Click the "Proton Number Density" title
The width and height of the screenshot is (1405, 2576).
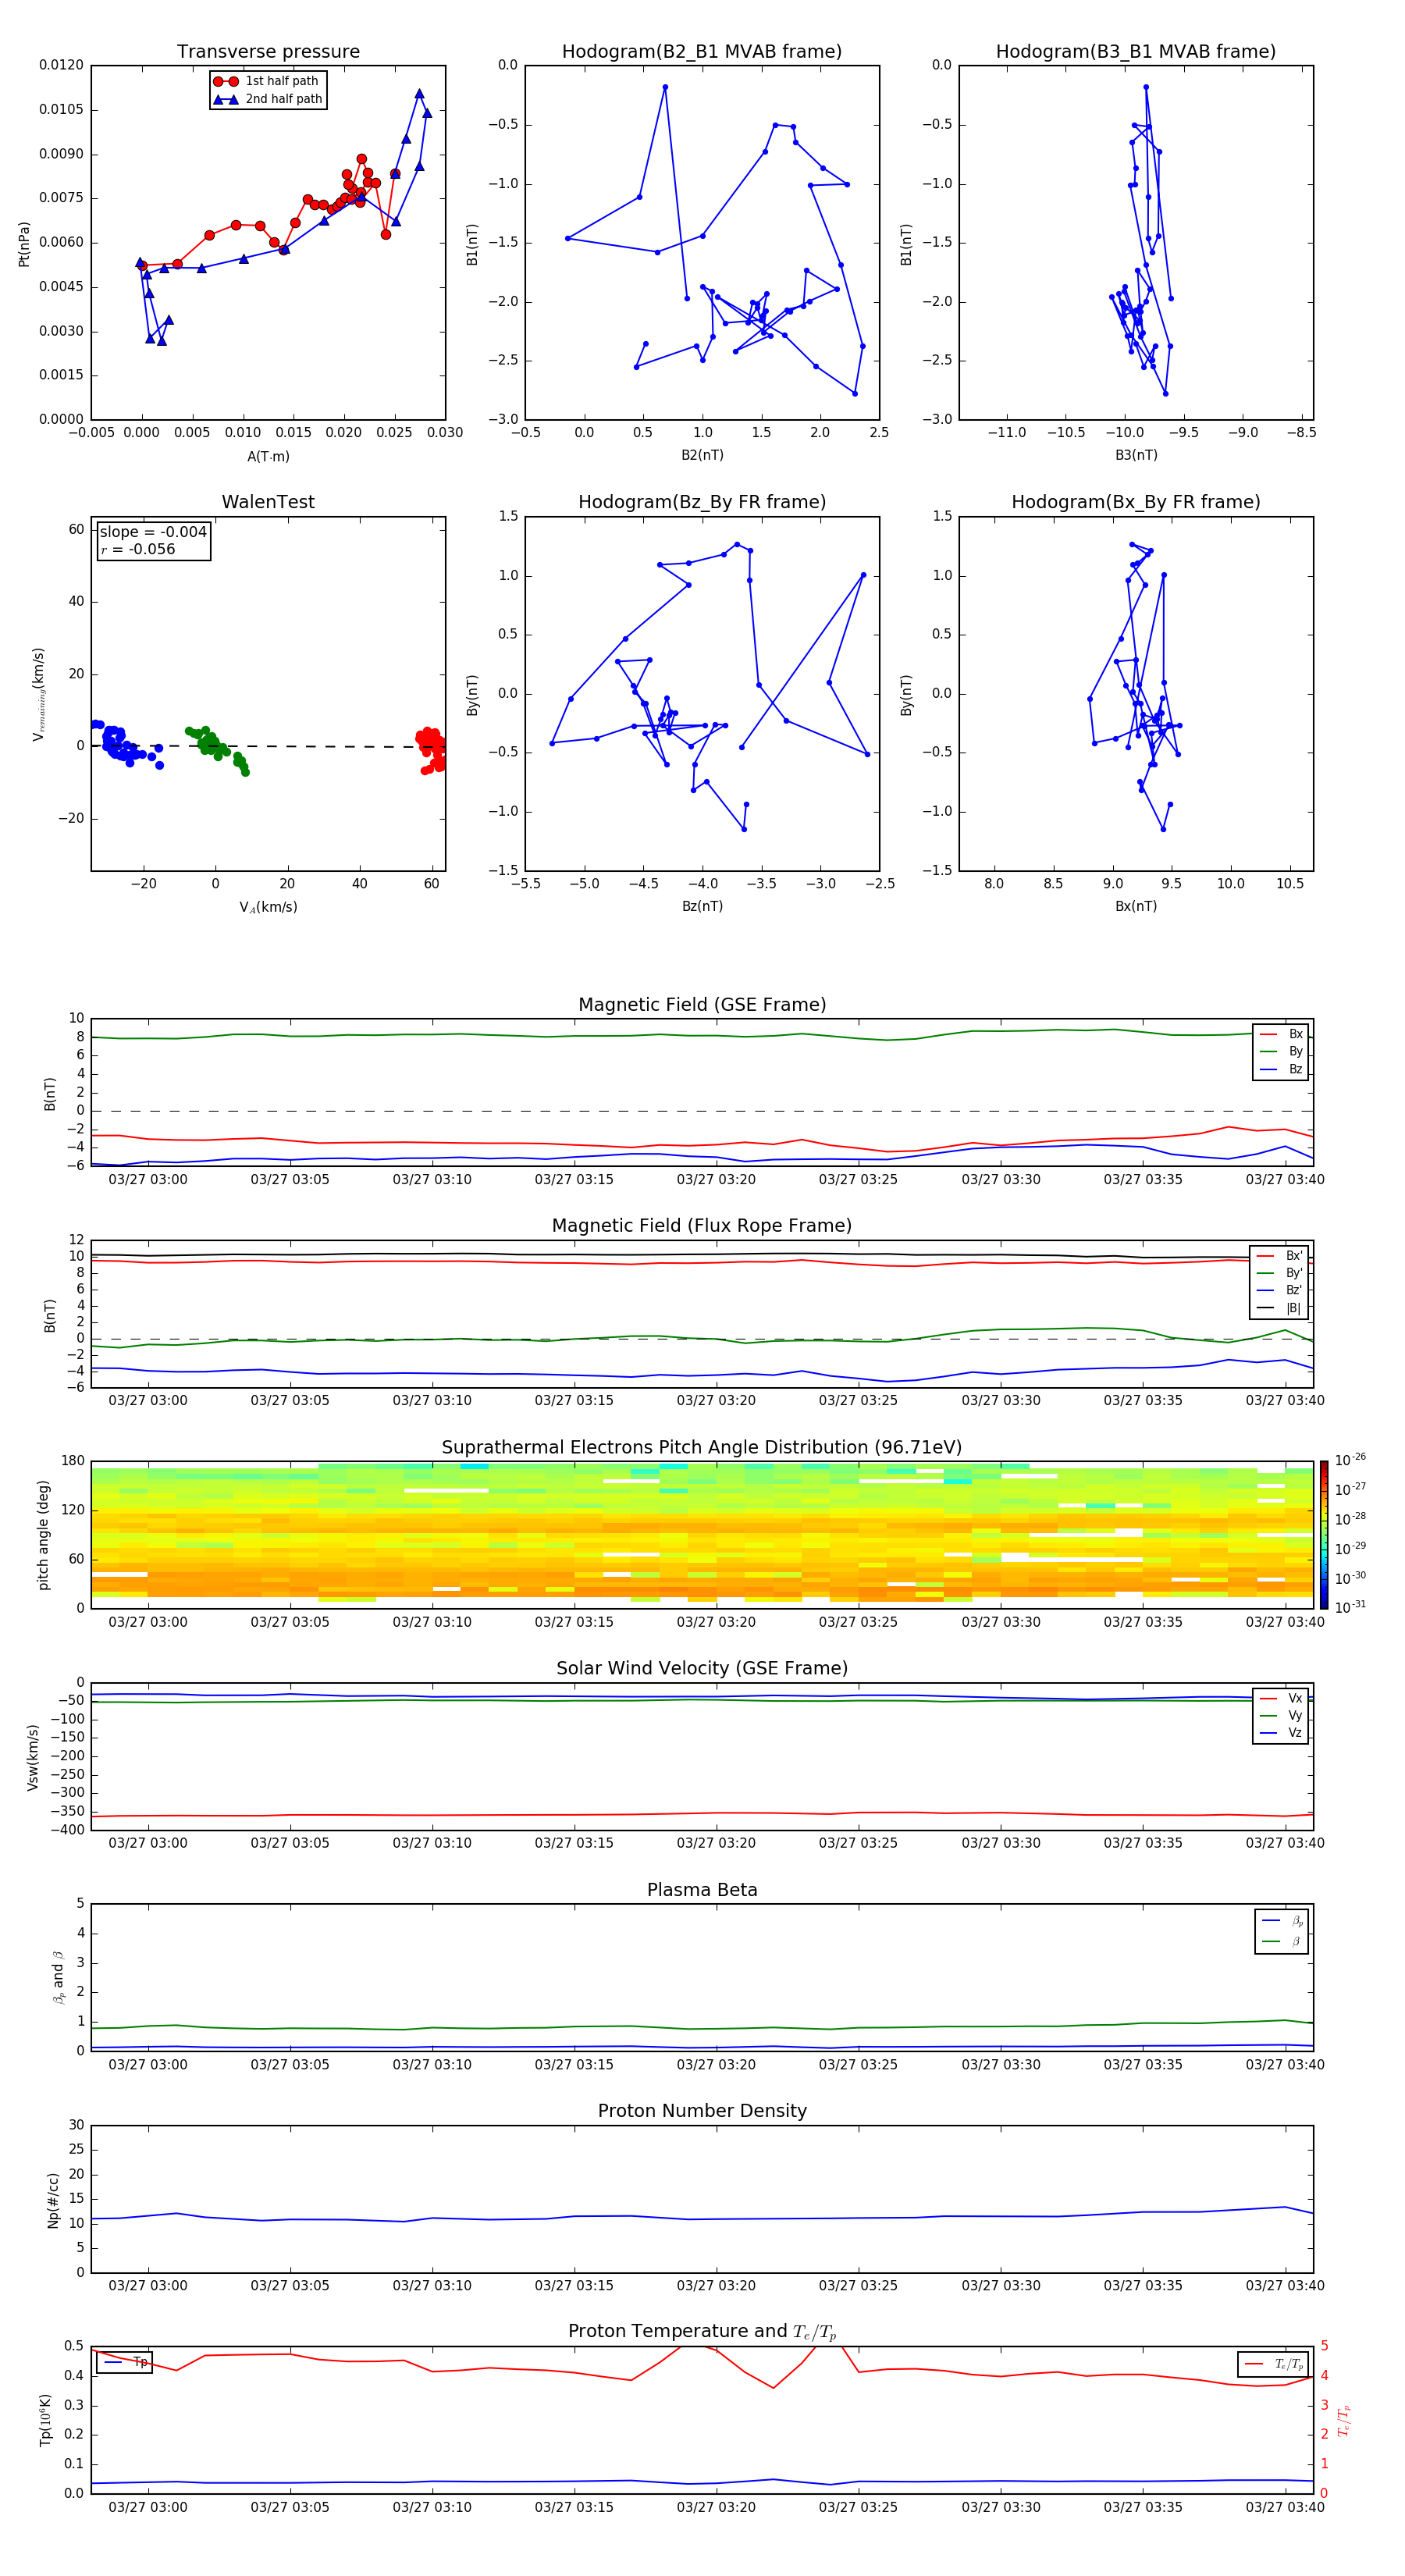[702, 2111]
